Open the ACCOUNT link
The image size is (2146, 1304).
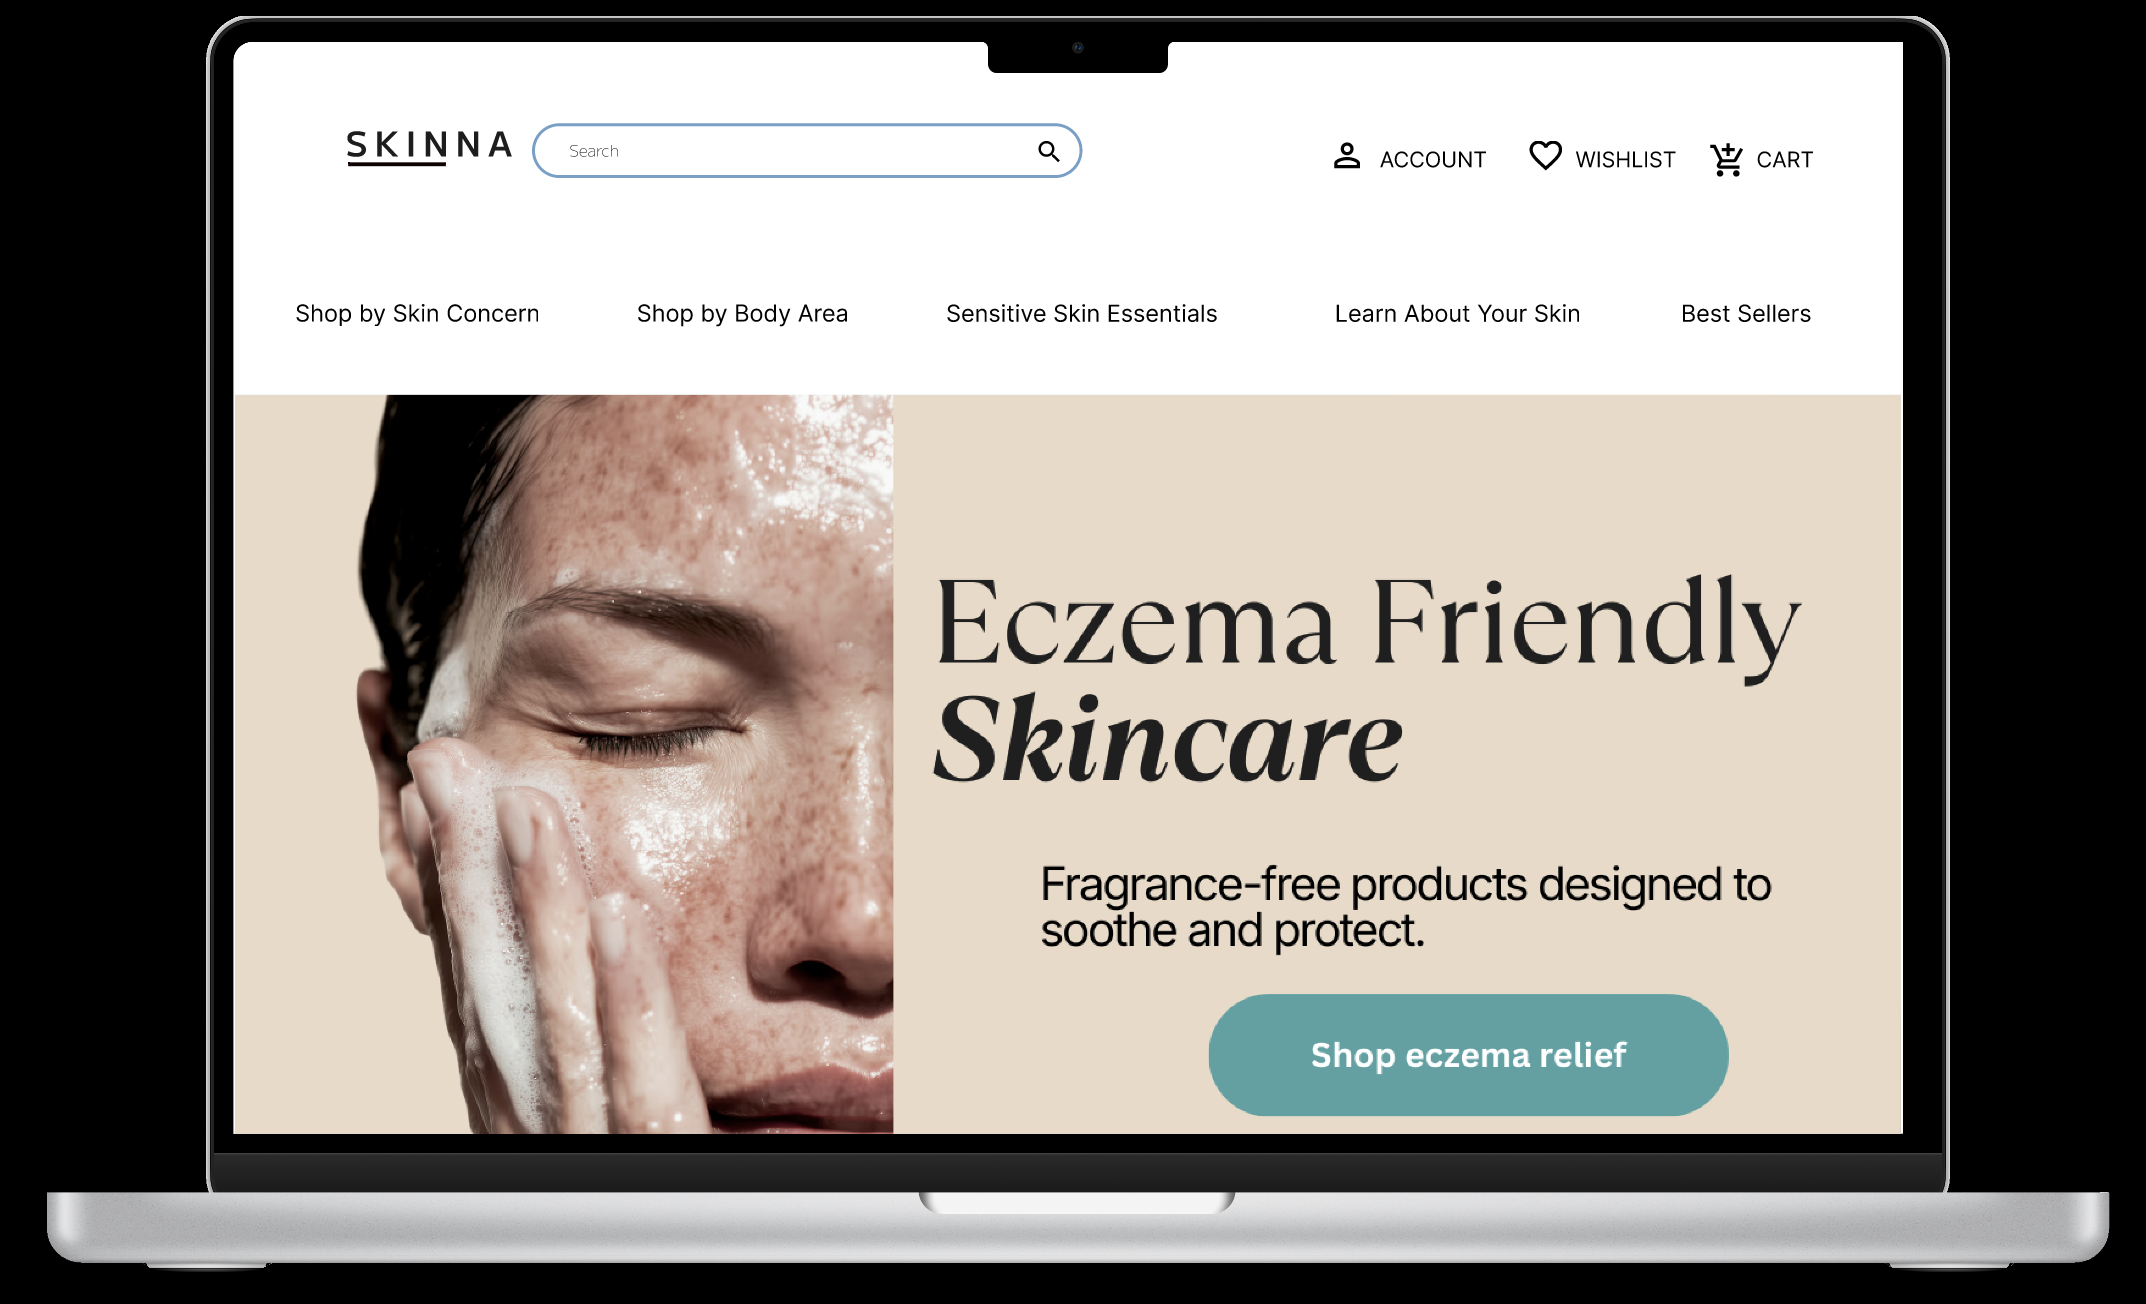(x=1432, y=160)
